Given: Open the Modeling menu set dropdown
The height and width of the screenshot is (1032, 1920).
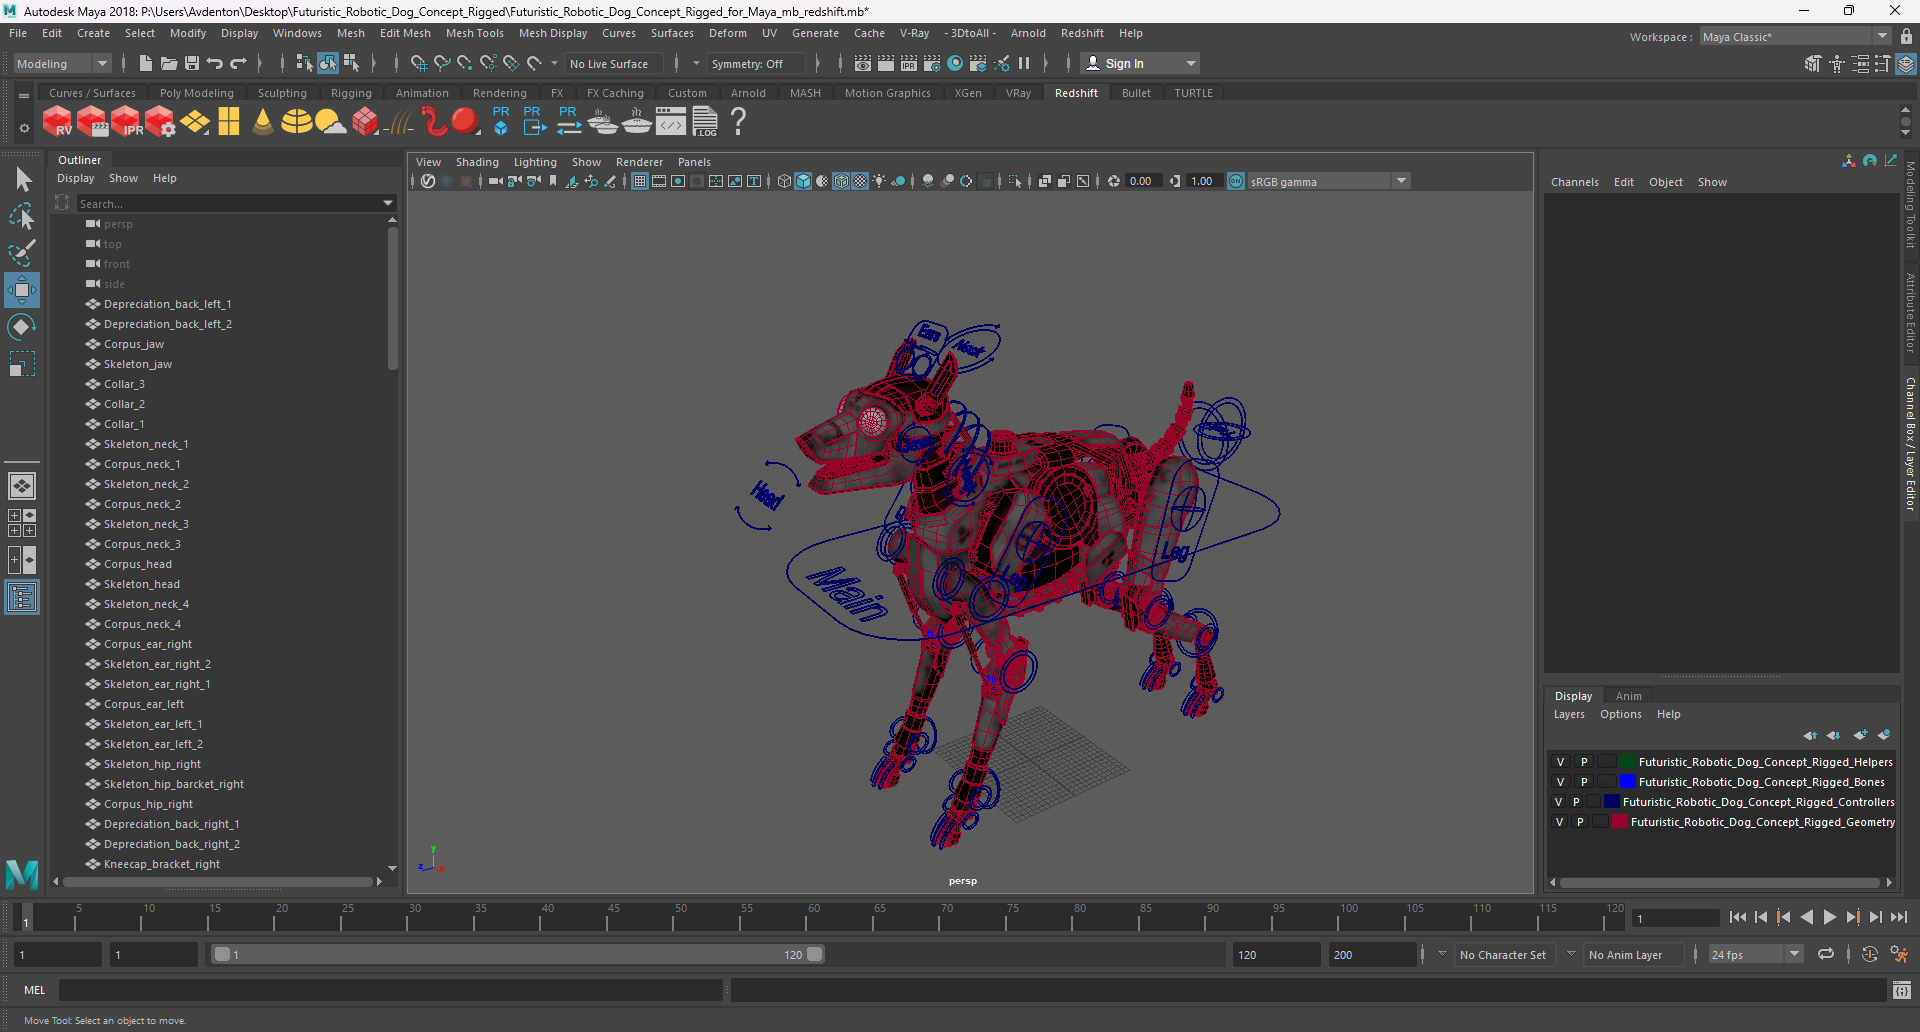Looking at the screenshot, I should 62,63.
